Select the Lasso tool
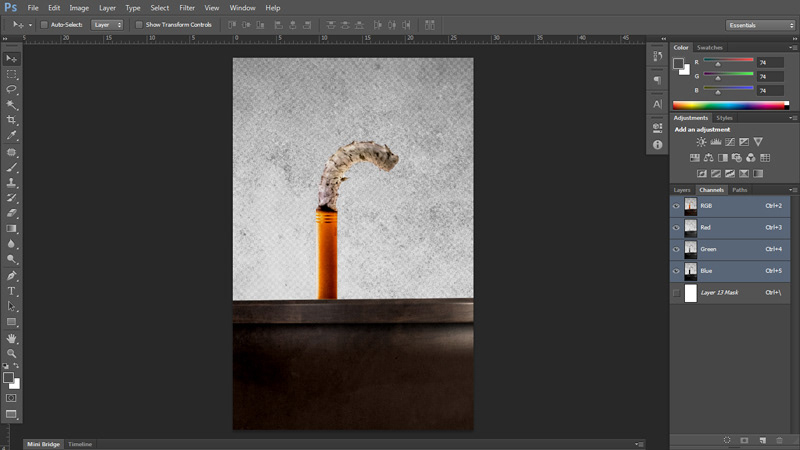The width and height of the screenshot is (800, 450). point(12,89)
